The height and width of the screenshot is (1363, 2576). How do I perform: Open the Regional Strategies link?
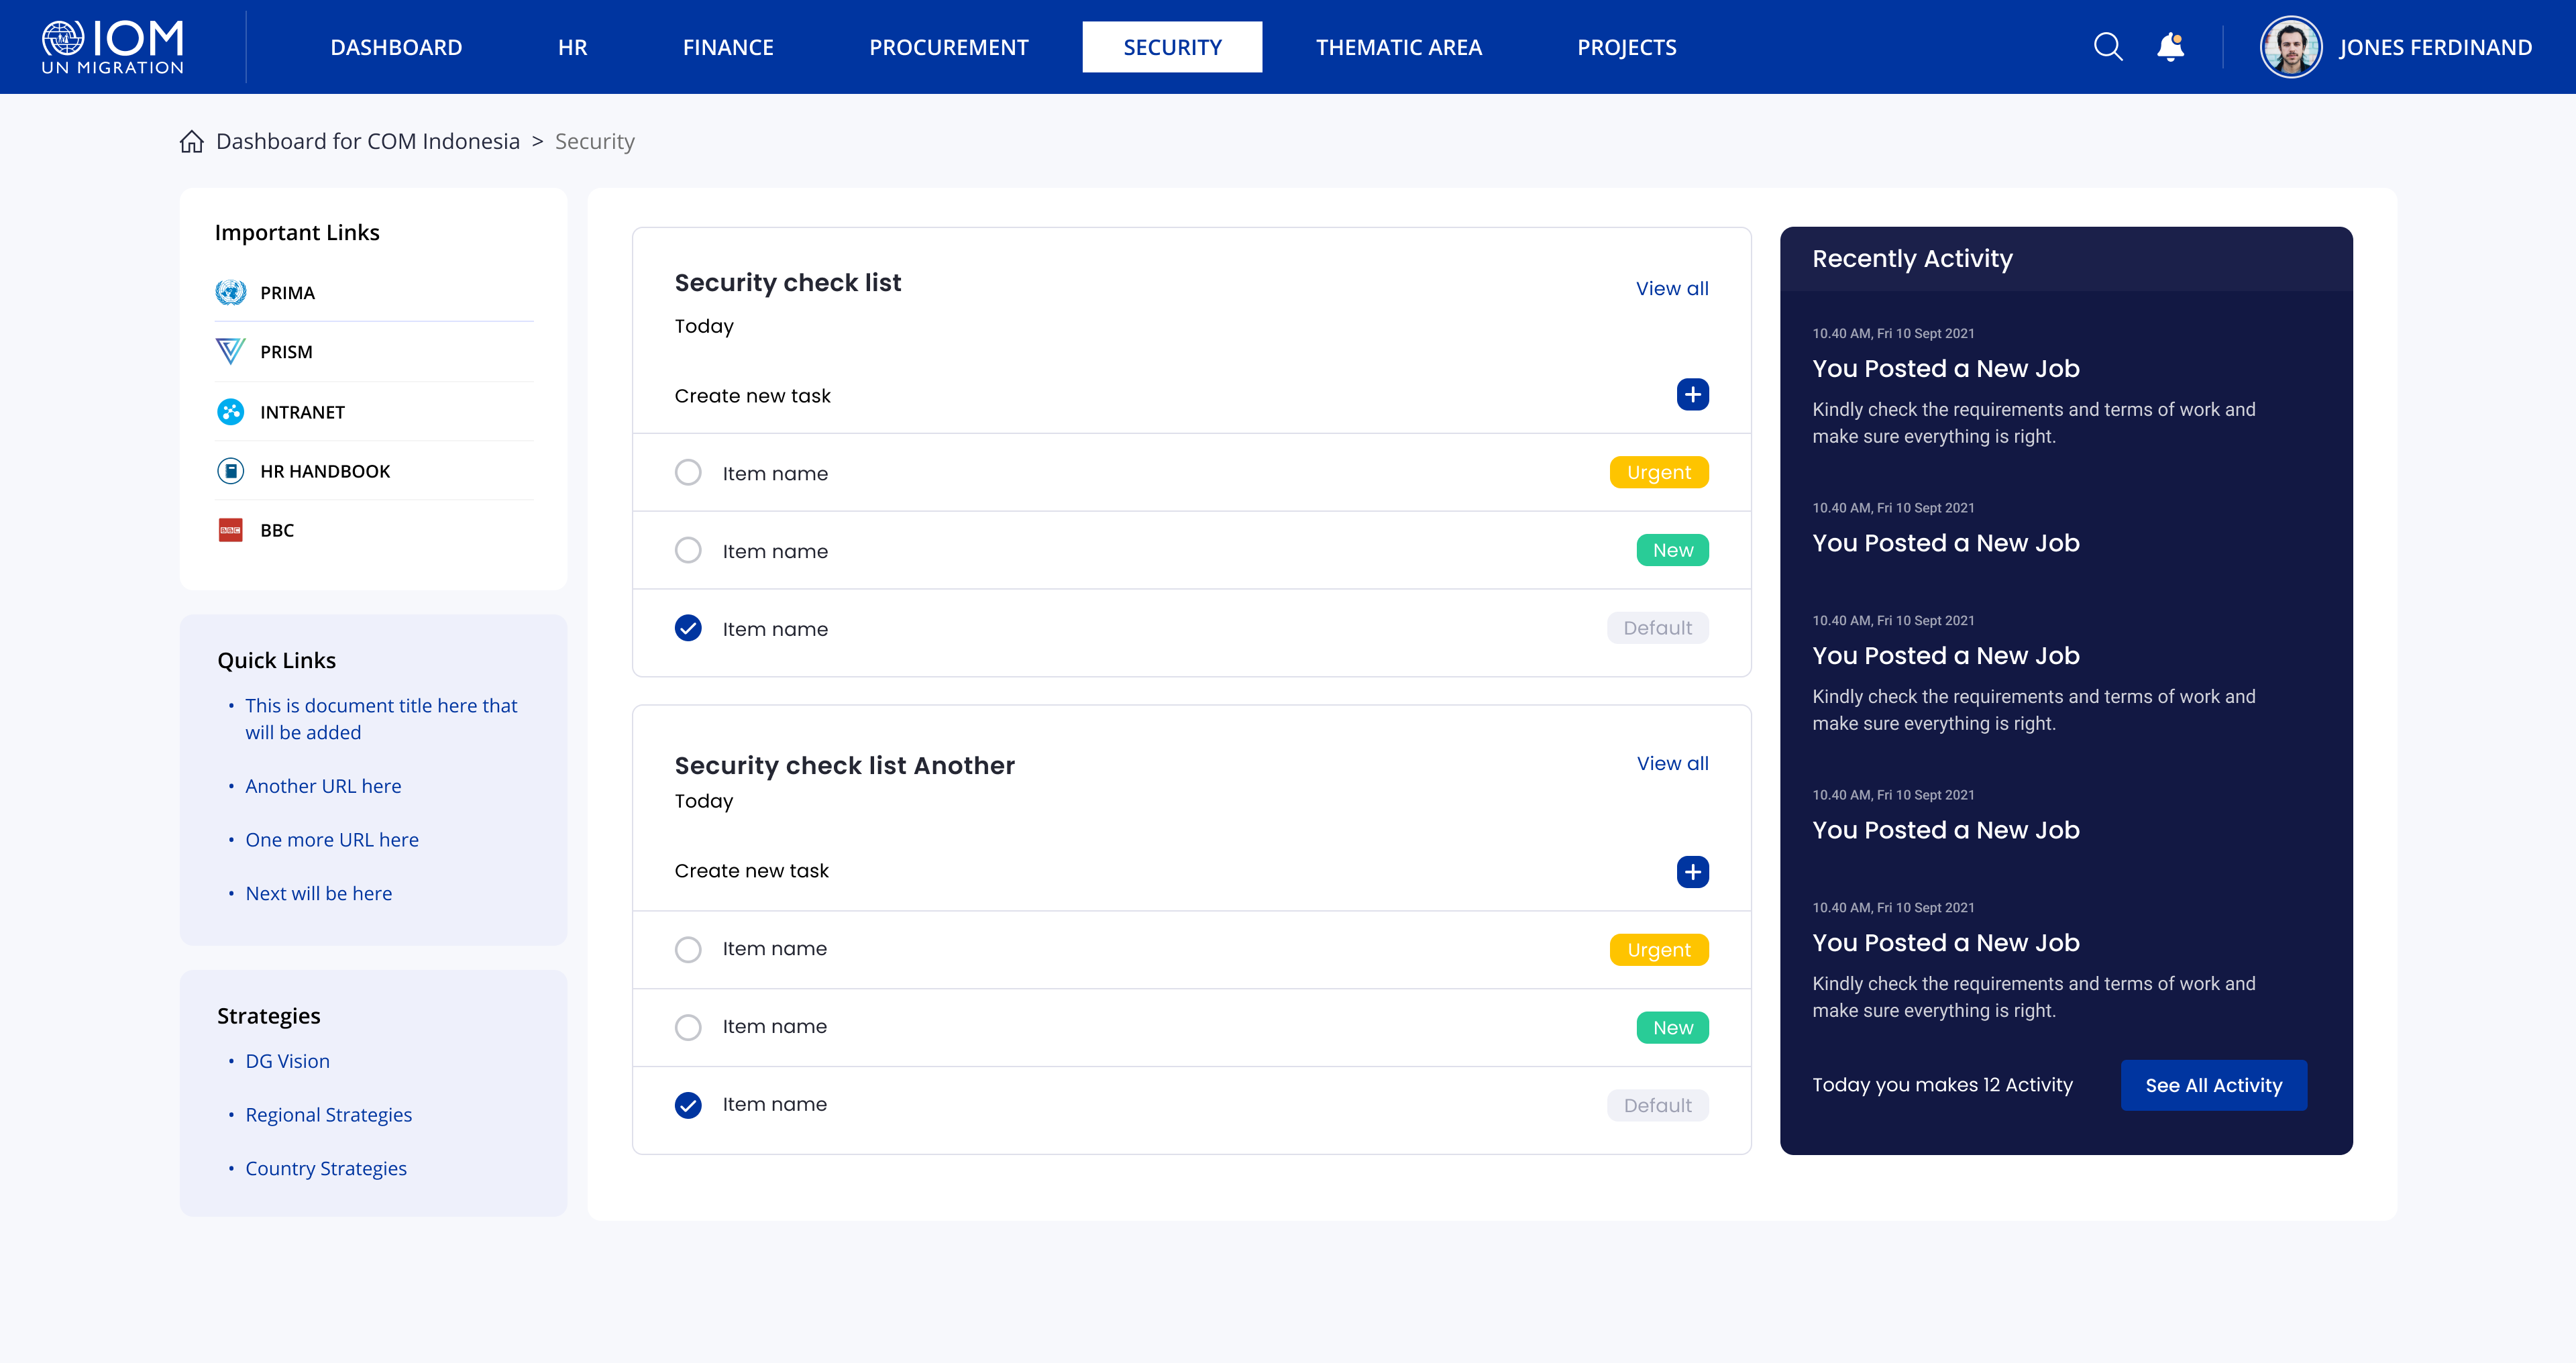click(x=328, y=1114)
